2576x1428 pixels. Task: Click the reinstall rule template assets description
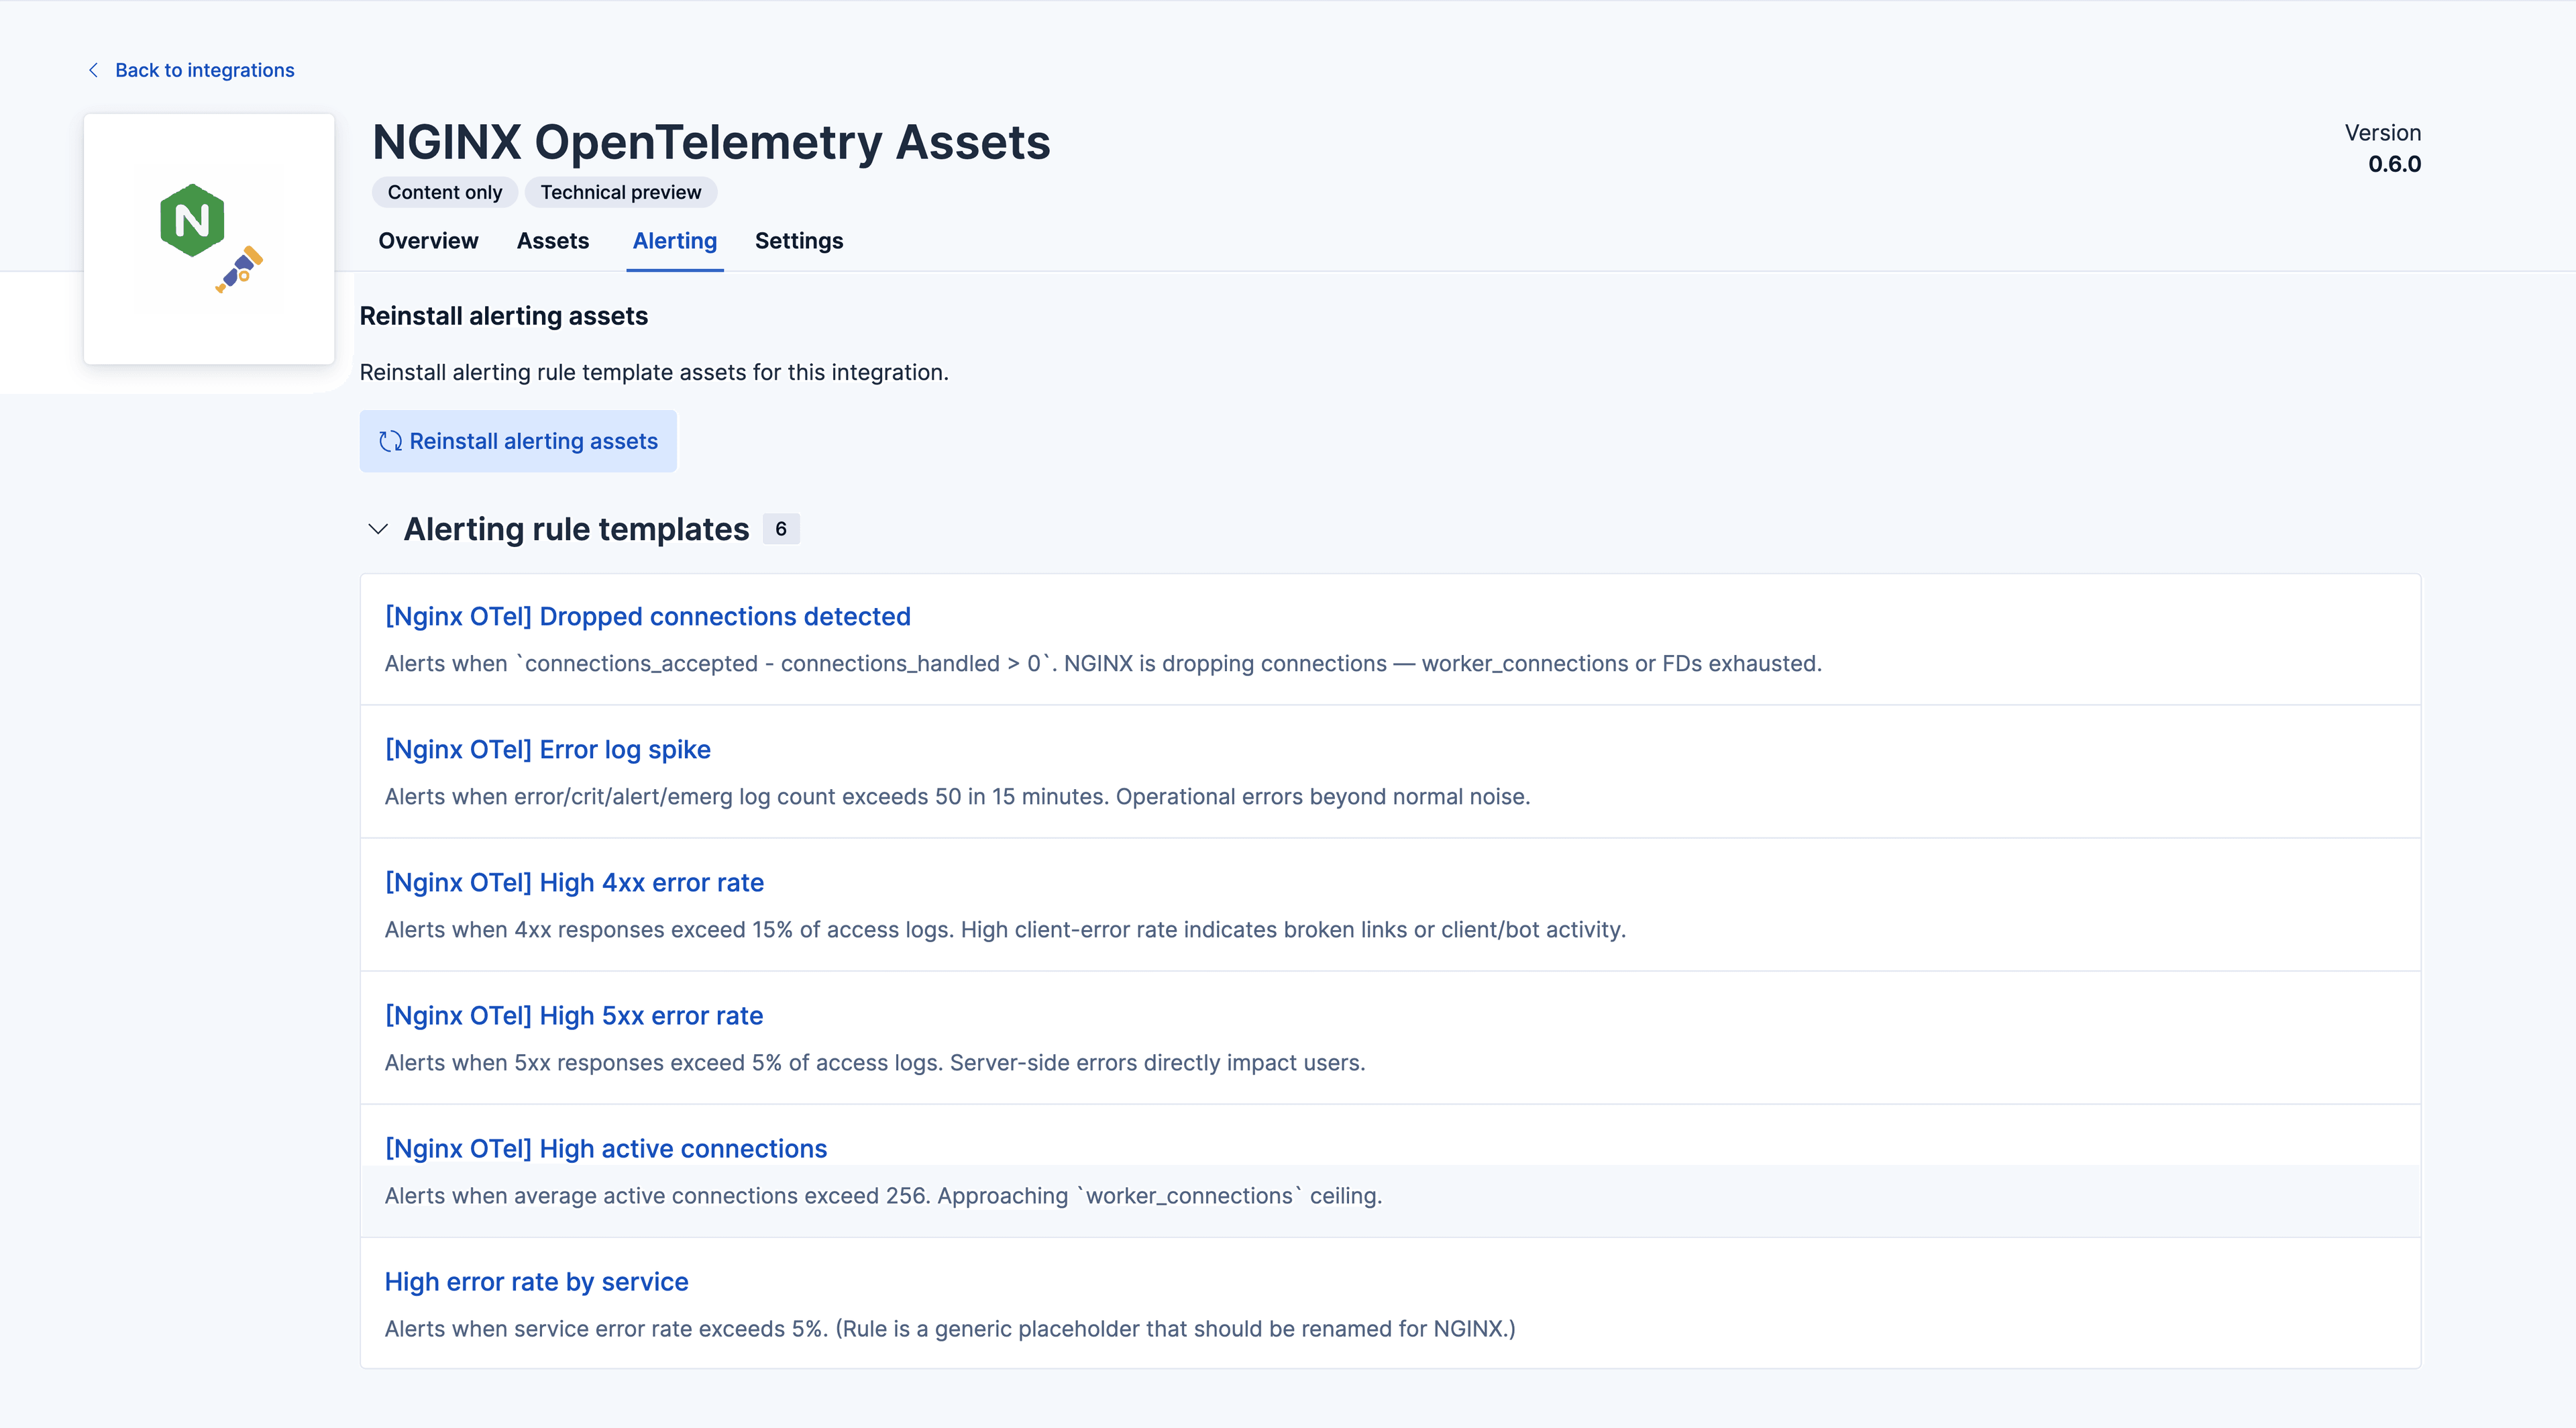[x=654, y=372]
